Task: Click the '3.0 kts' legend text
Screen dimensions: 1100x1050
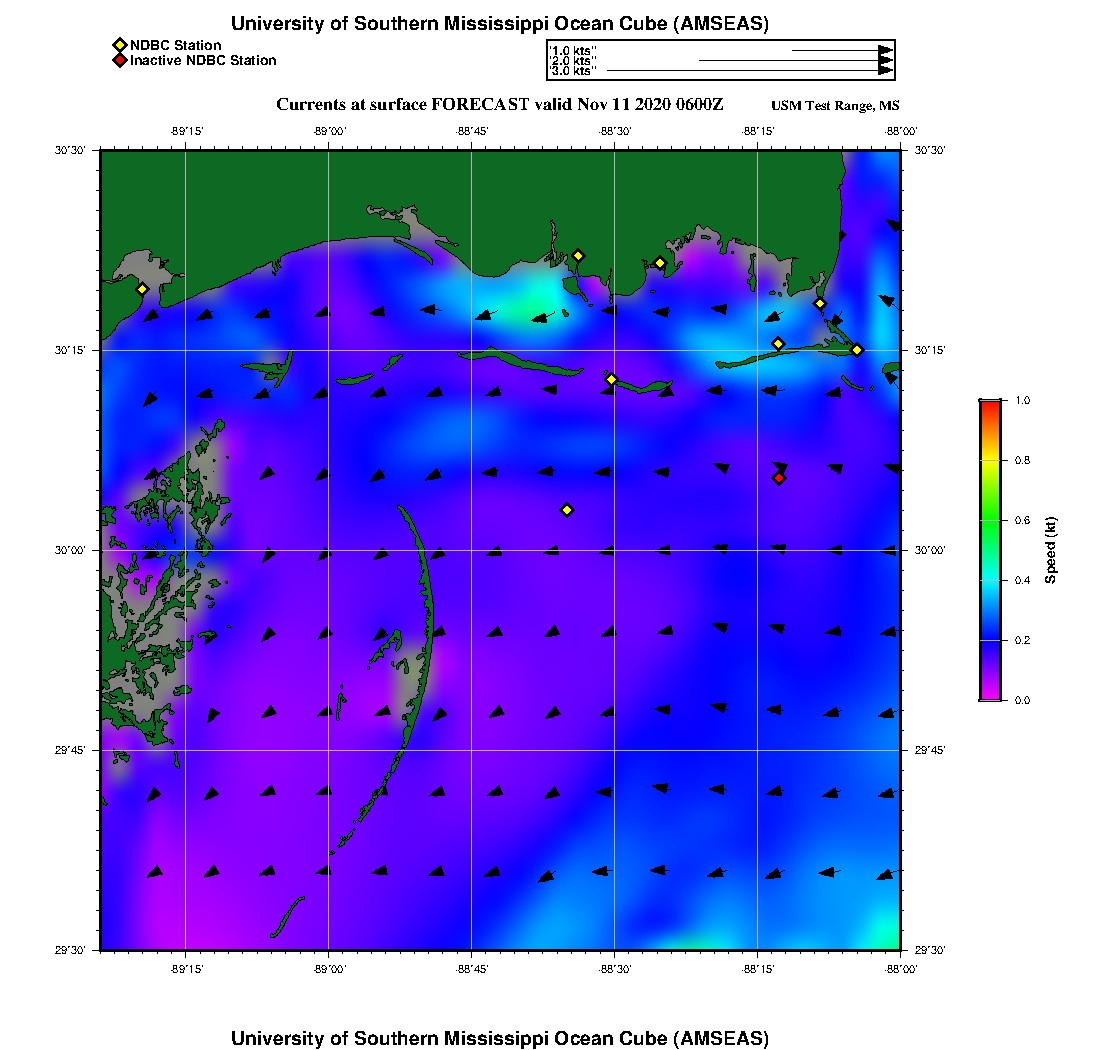Action: 572,71
